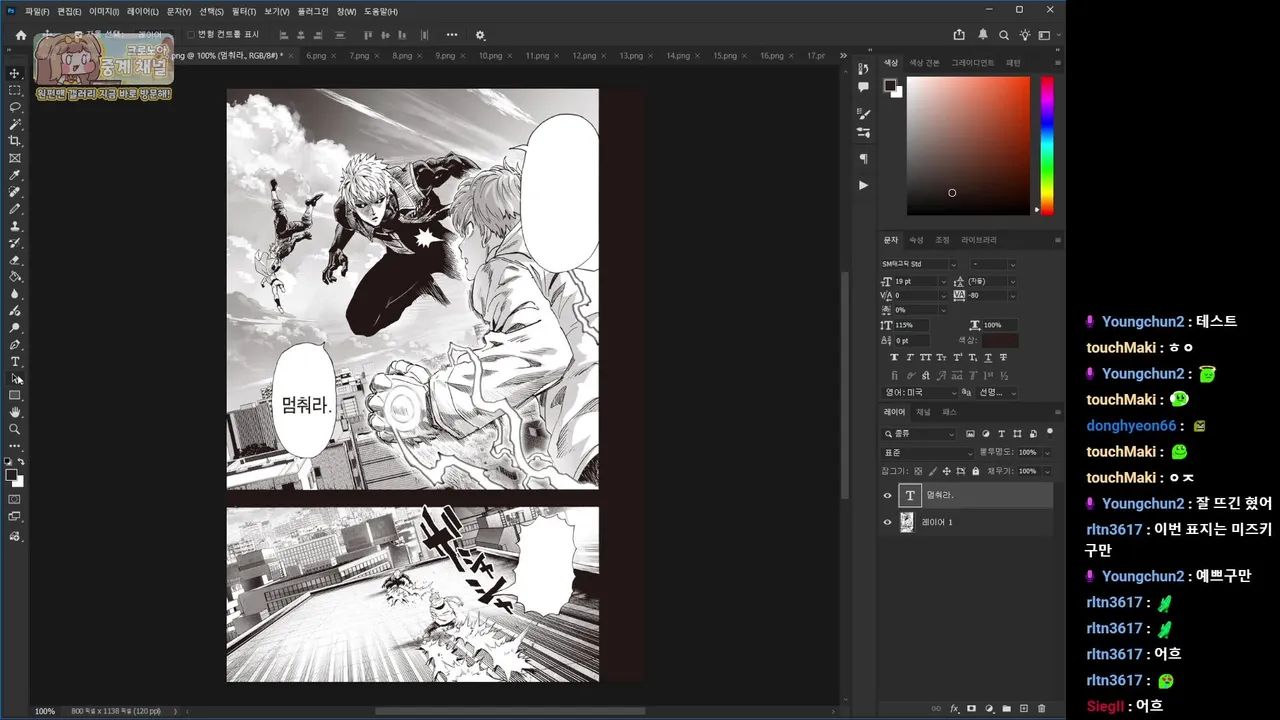The height and width of the screenshot is (720, 1280).
Task: Toggle lock transparent pixels
Action: tap(918, 471)
